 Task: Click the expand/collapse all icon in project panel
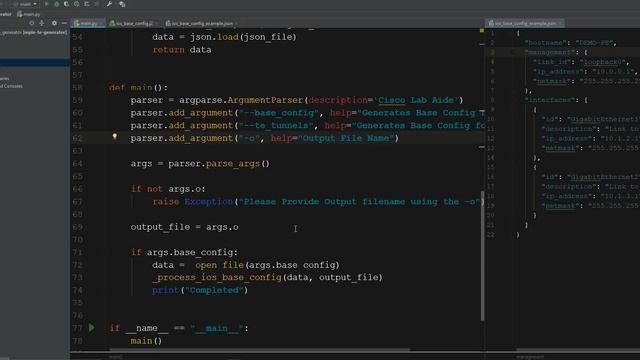[42, 23]
